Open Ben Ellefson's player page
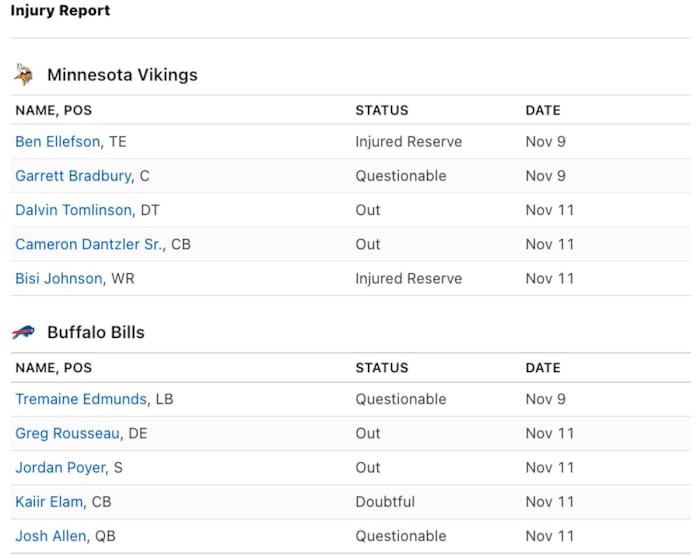This screenshot has width=700, height=559. point(57,142)
